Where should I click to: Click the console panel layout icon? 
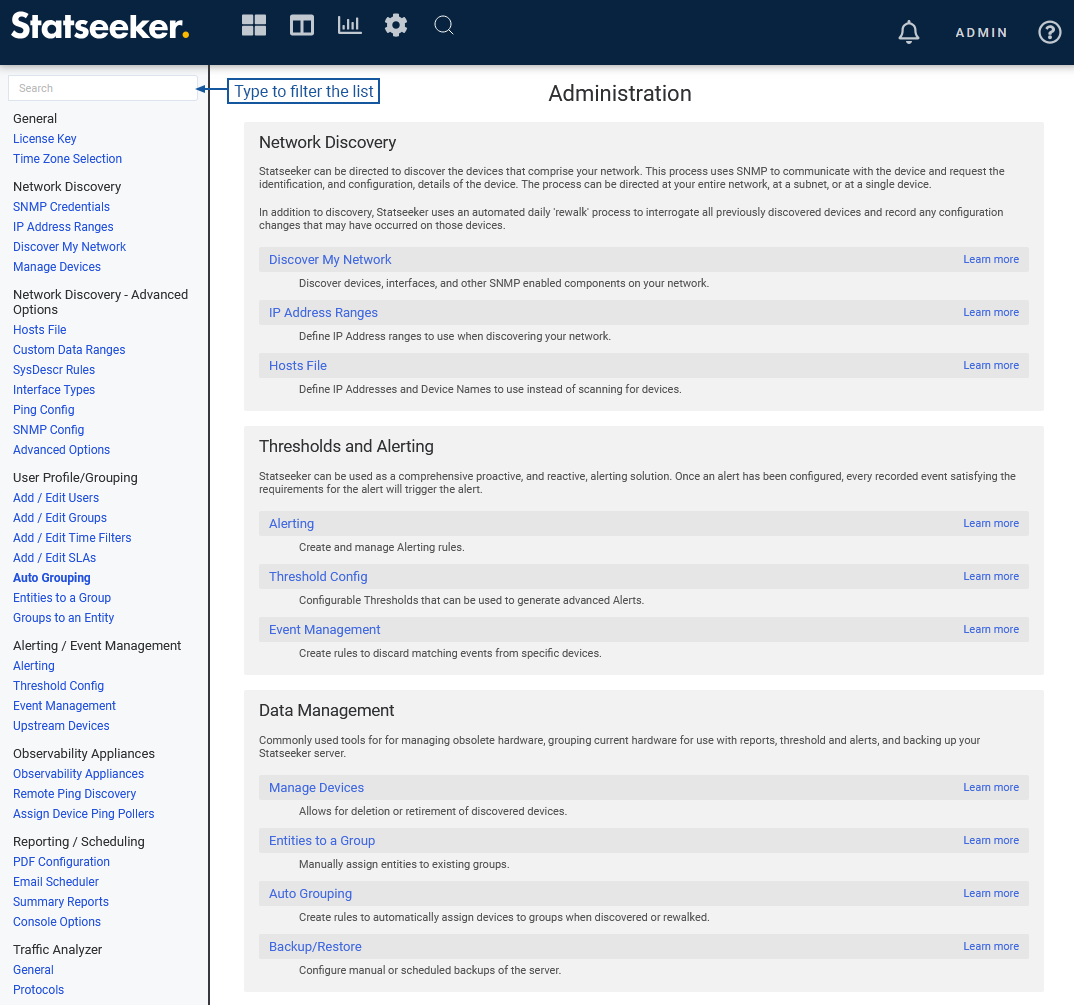point(302,26)
